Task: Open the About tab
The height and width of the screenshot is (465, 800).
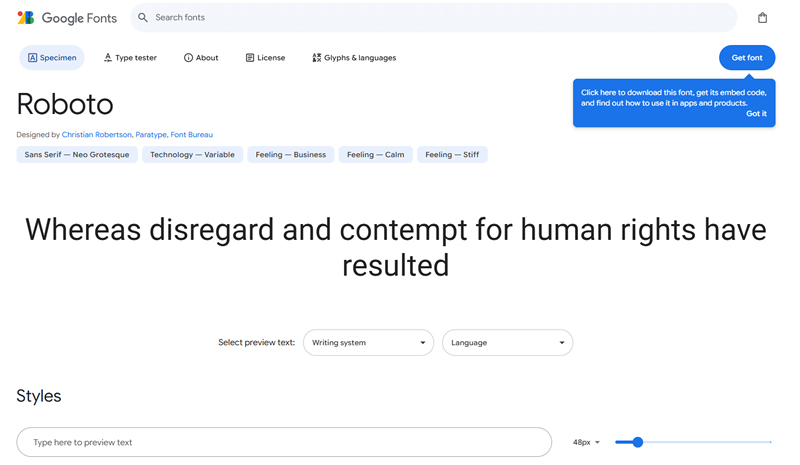Action: pos(201,58)
